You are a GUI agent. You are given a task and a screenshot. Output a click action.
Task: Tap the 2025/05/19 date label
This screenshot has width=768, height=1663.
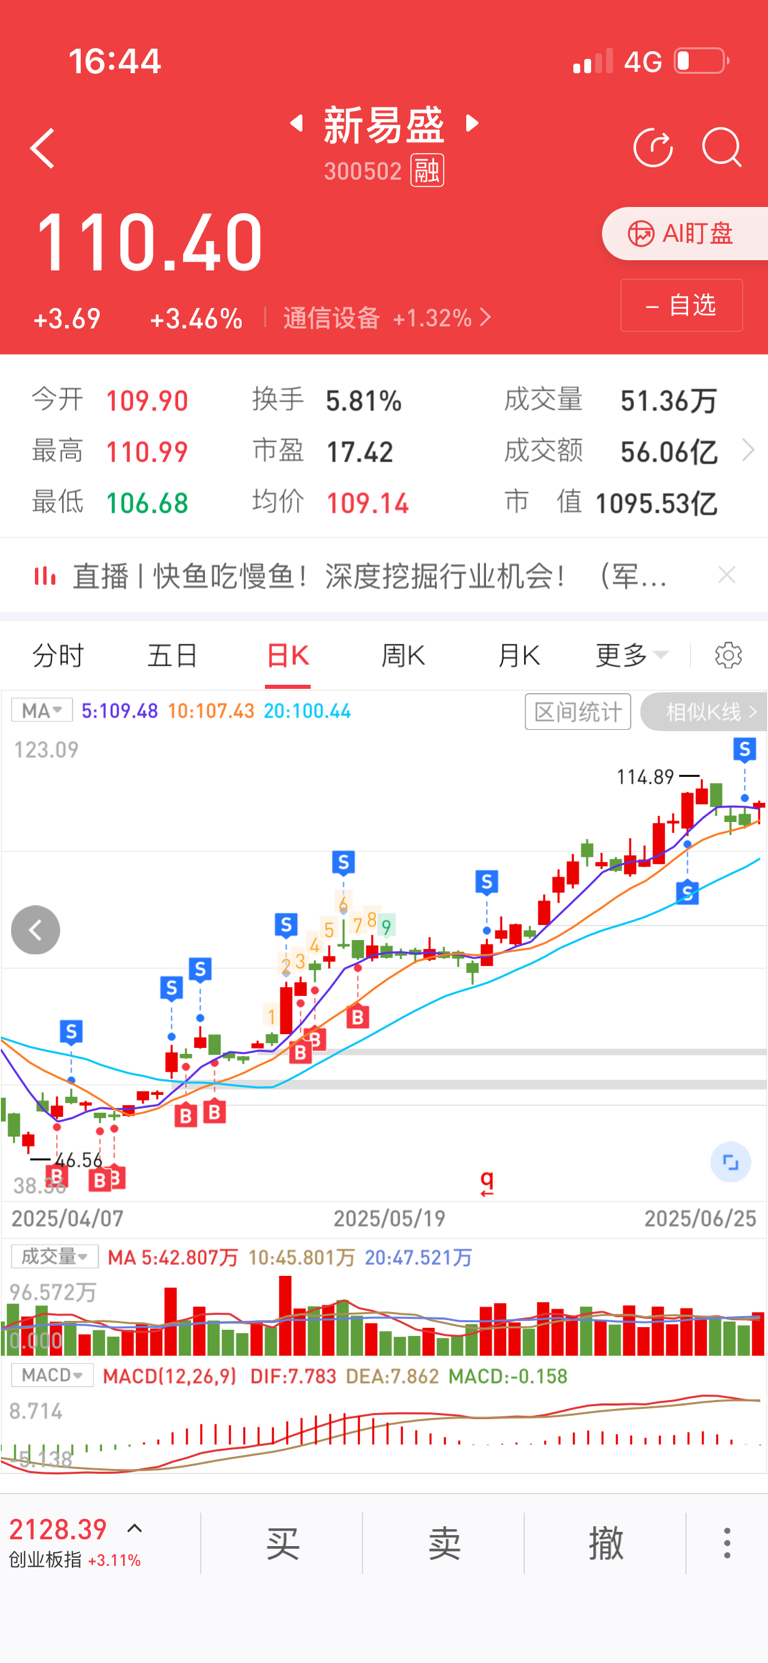(x=389, y=1219)
